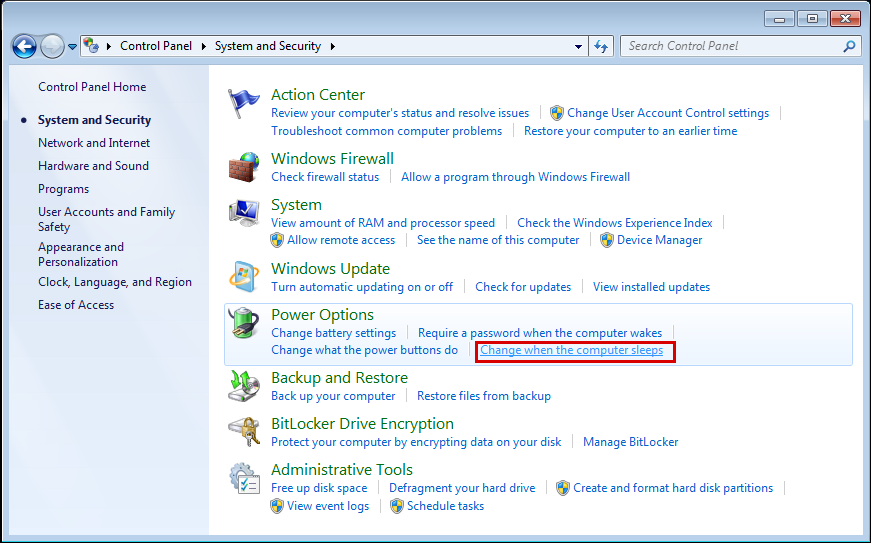
Task: Click the Windows Update icon
Action: [x=244, y=277]
